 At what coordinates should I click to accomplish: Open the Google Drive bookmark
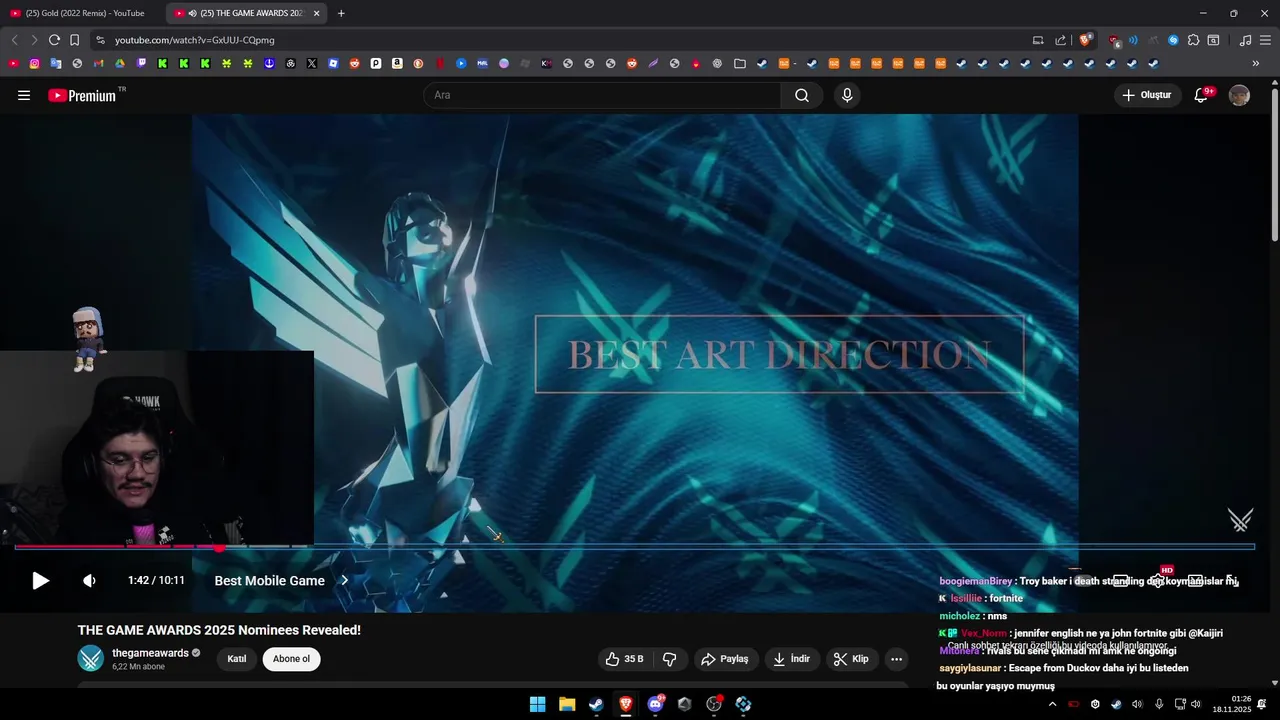(x=120, y=63)
